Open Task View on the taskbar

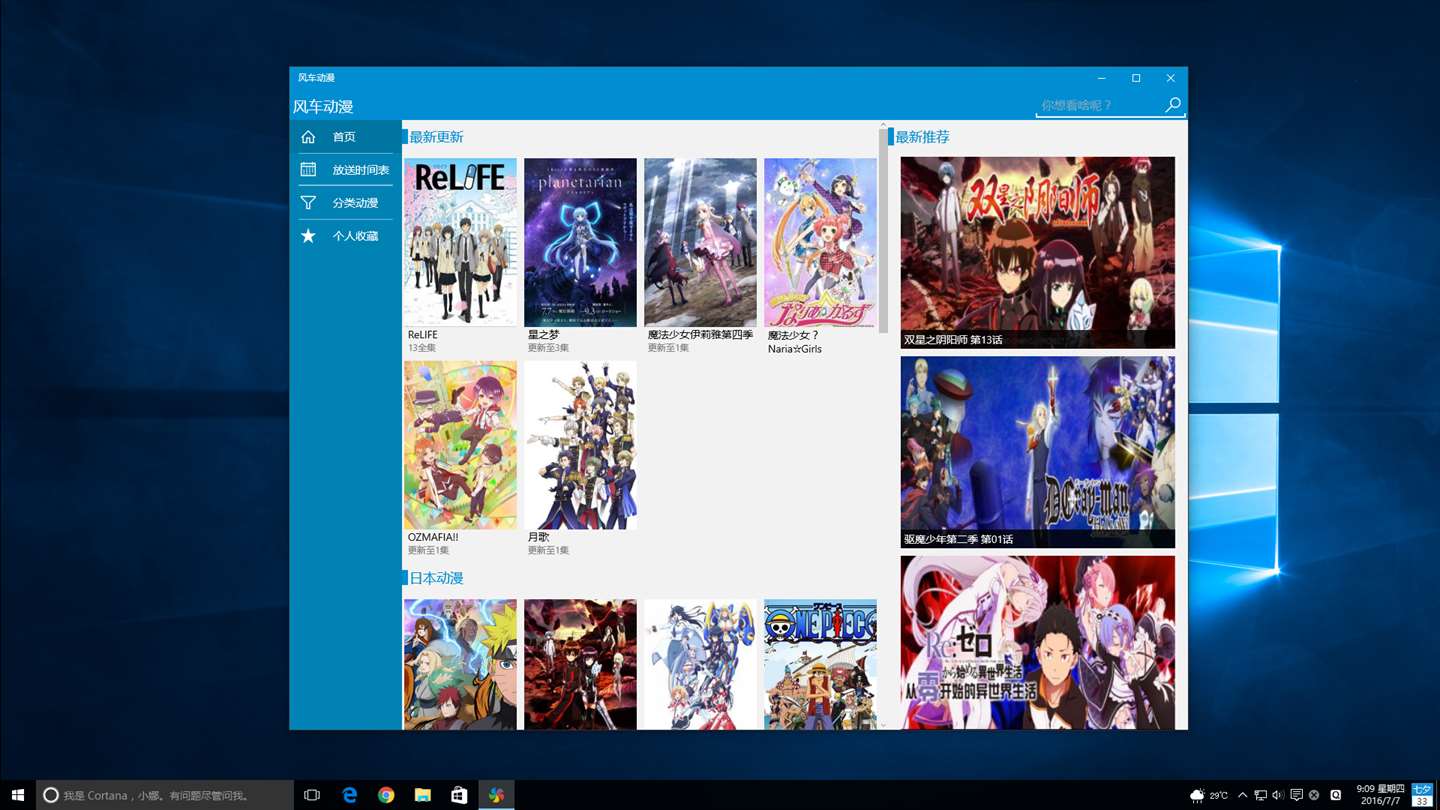(x=312, y=795)
